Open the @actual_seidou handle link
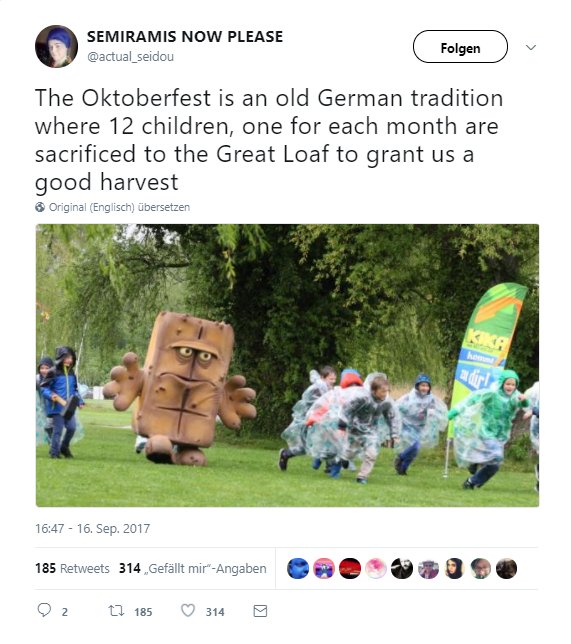Viewport: 571px width, 644px height. click(x=131, y=56)
